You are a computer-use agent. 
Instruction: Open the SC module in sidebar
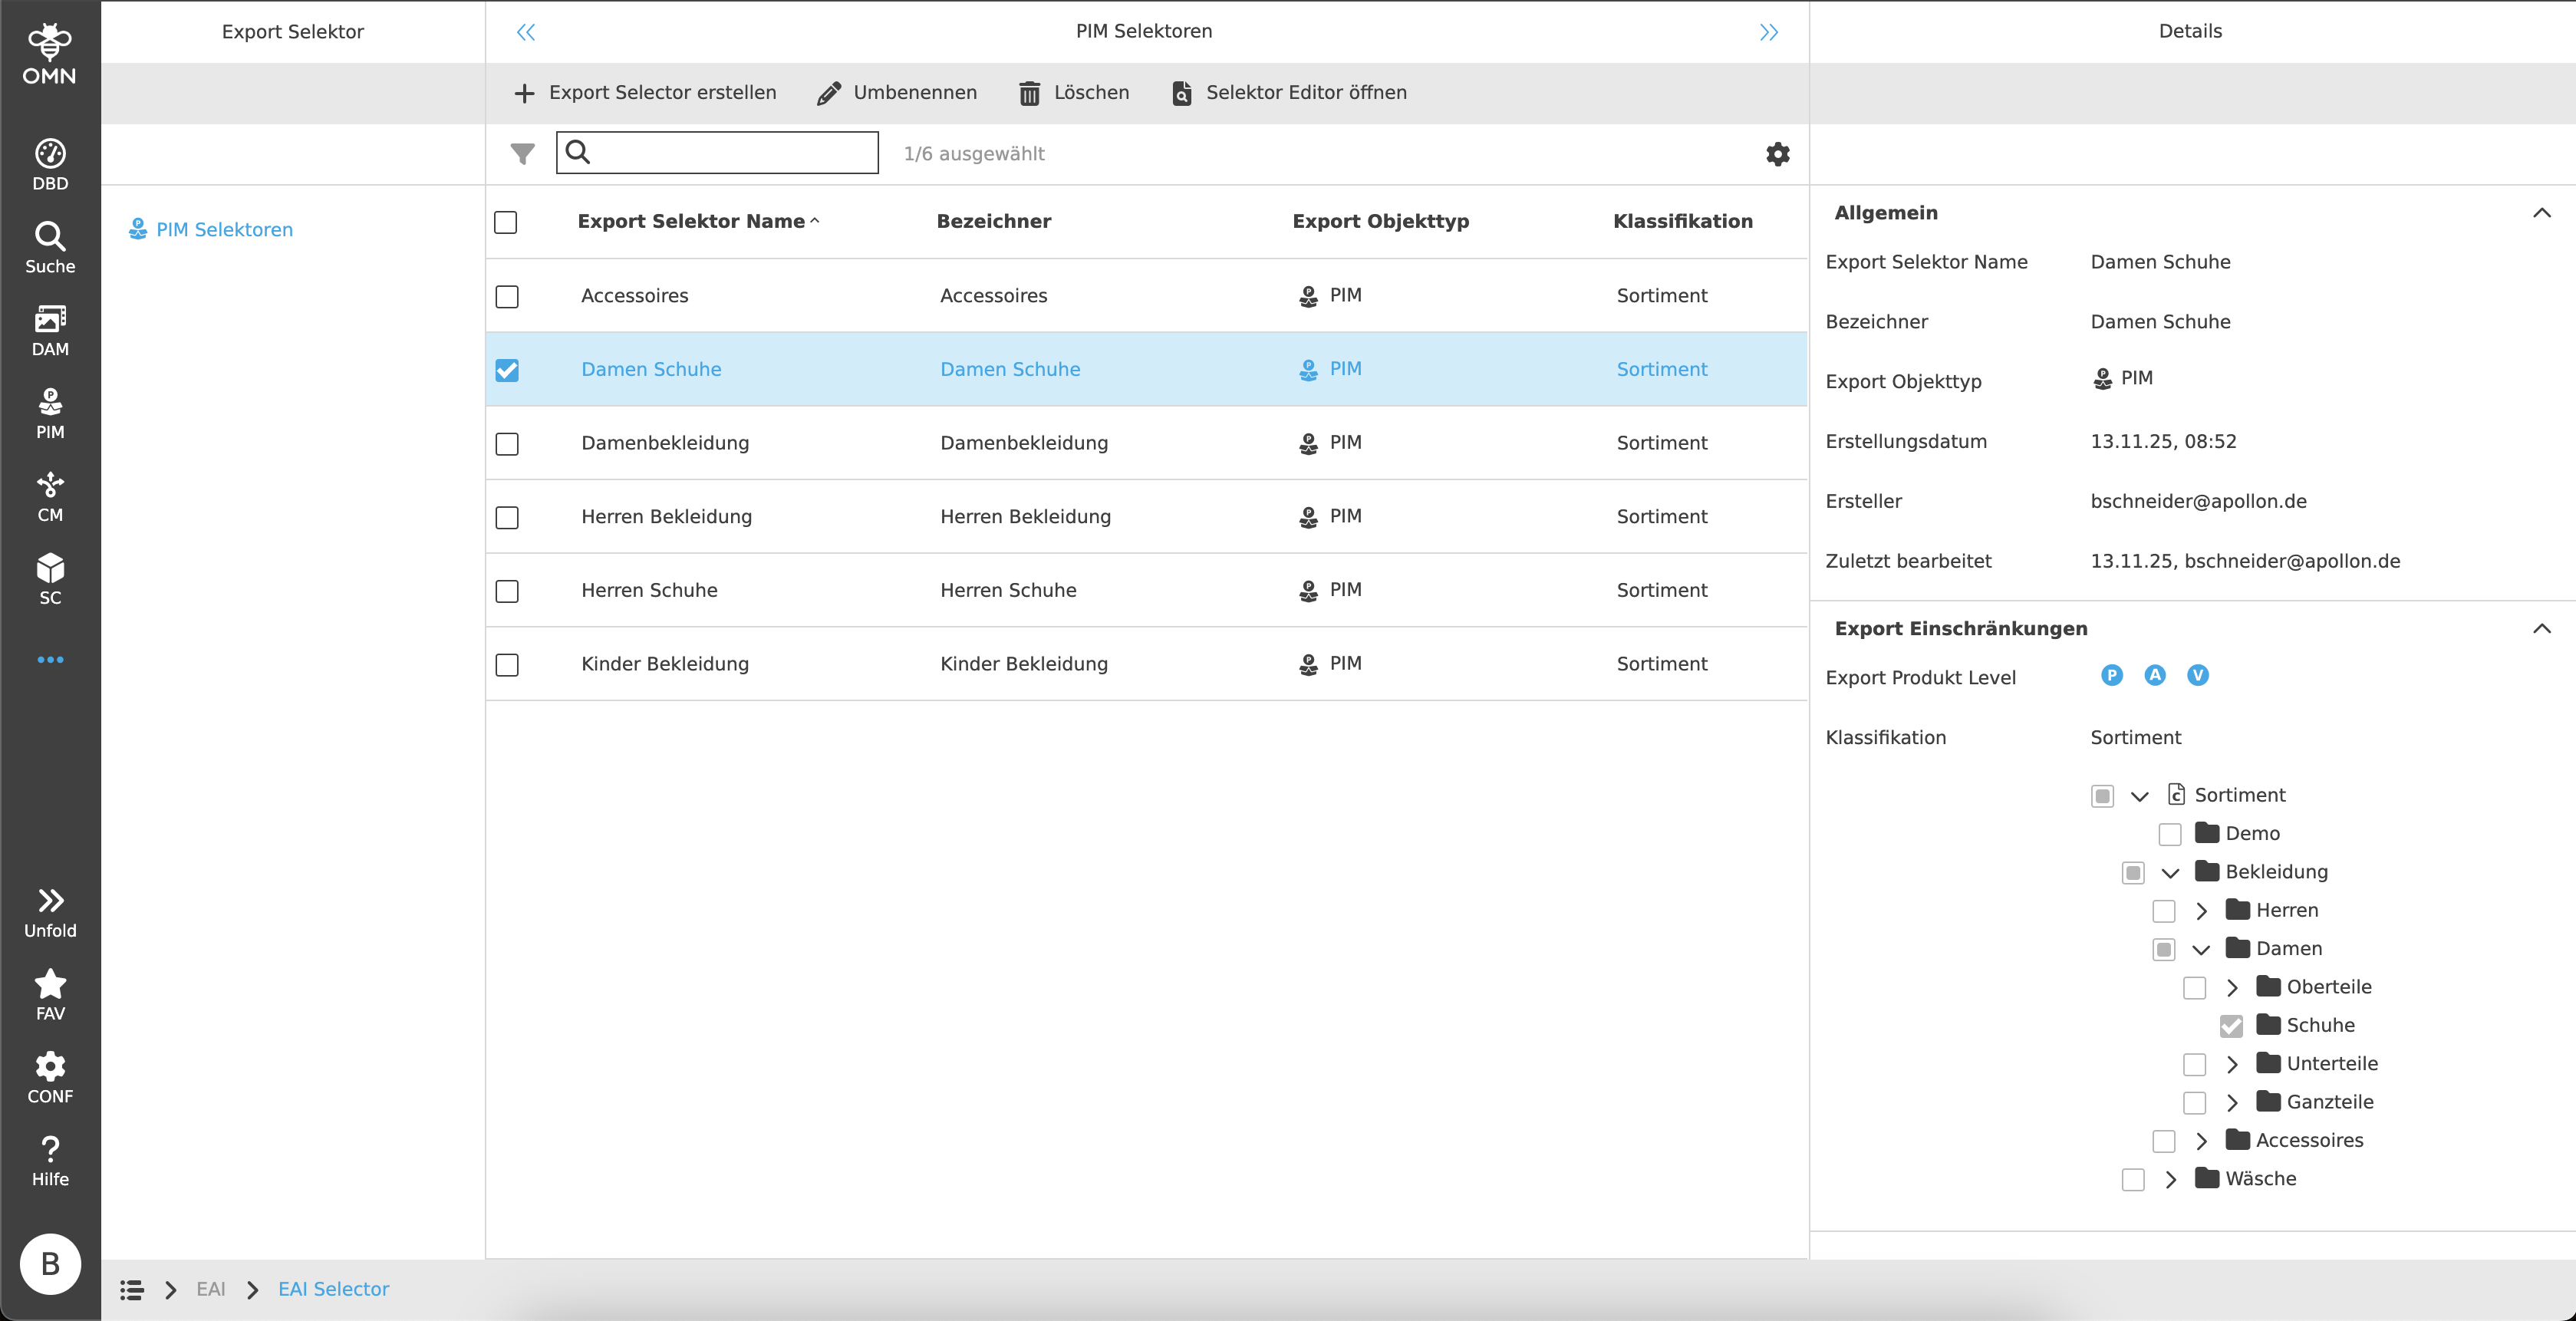pos(50,579)
